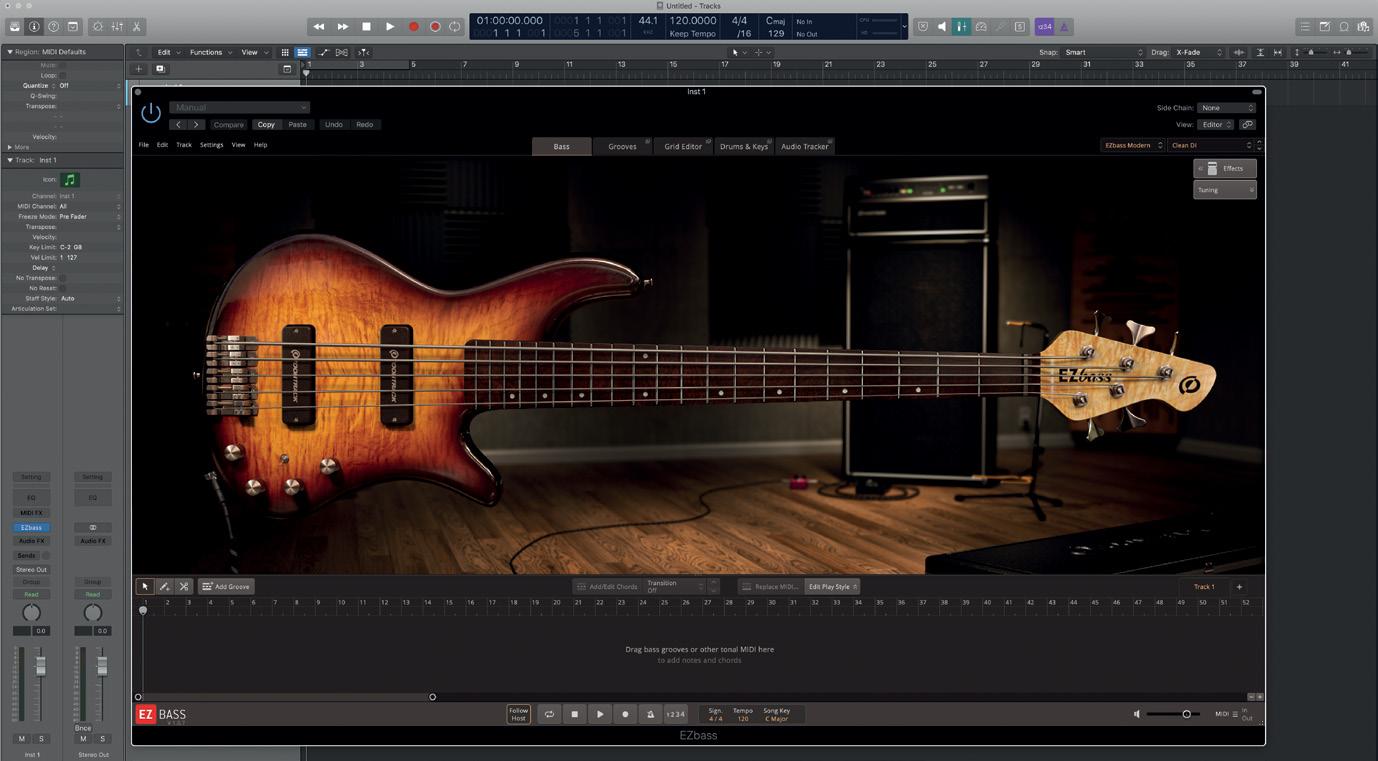
Task: Enable the Loop checkbox in Region inspector
Action: tap(62, 75)
